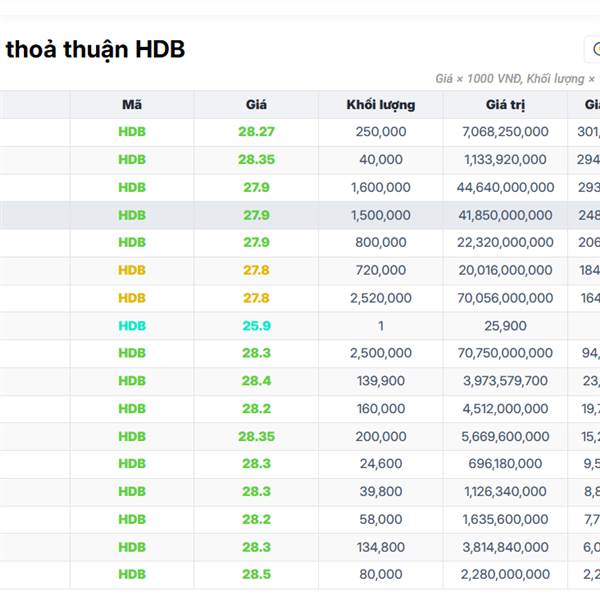Click the 28.4 price cell
The image size is (600, 600).
256,381
